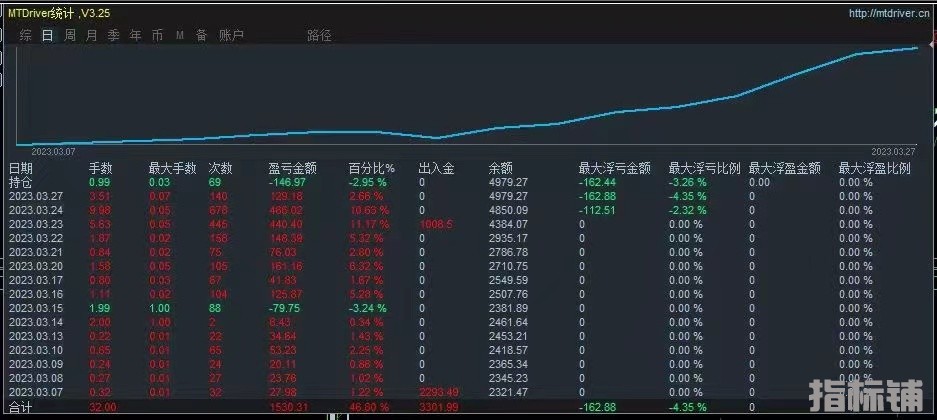Click the 1008.5 deposit value

tap(436, 224)
